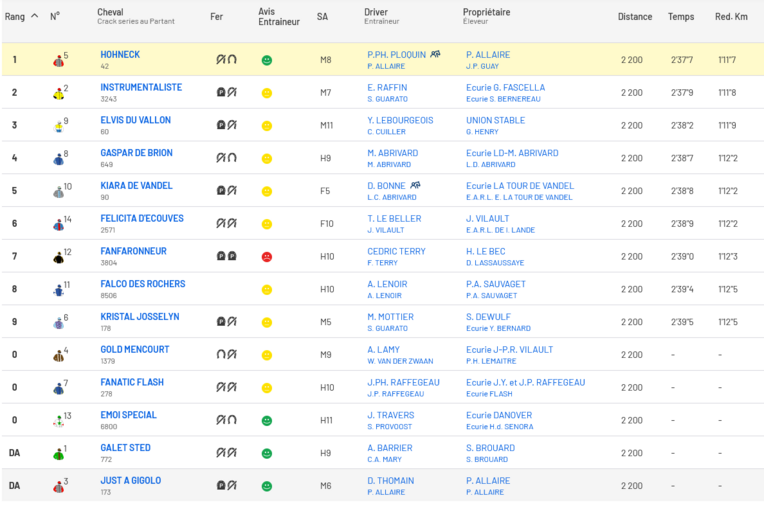Click the Réd. Km column header
This screenshot has height=505, width=764.
(x=731, y=16)
